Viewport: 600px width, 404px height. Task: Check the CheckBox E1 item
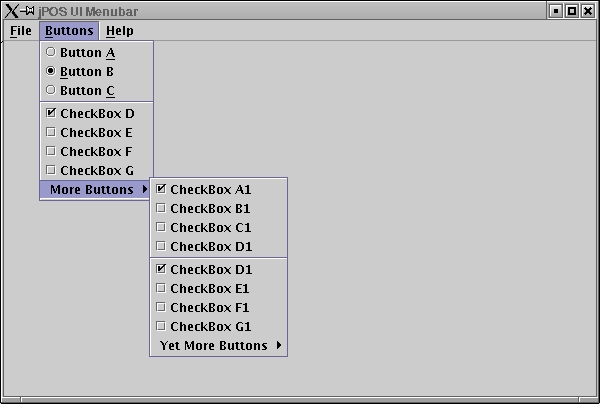(210, 289)
